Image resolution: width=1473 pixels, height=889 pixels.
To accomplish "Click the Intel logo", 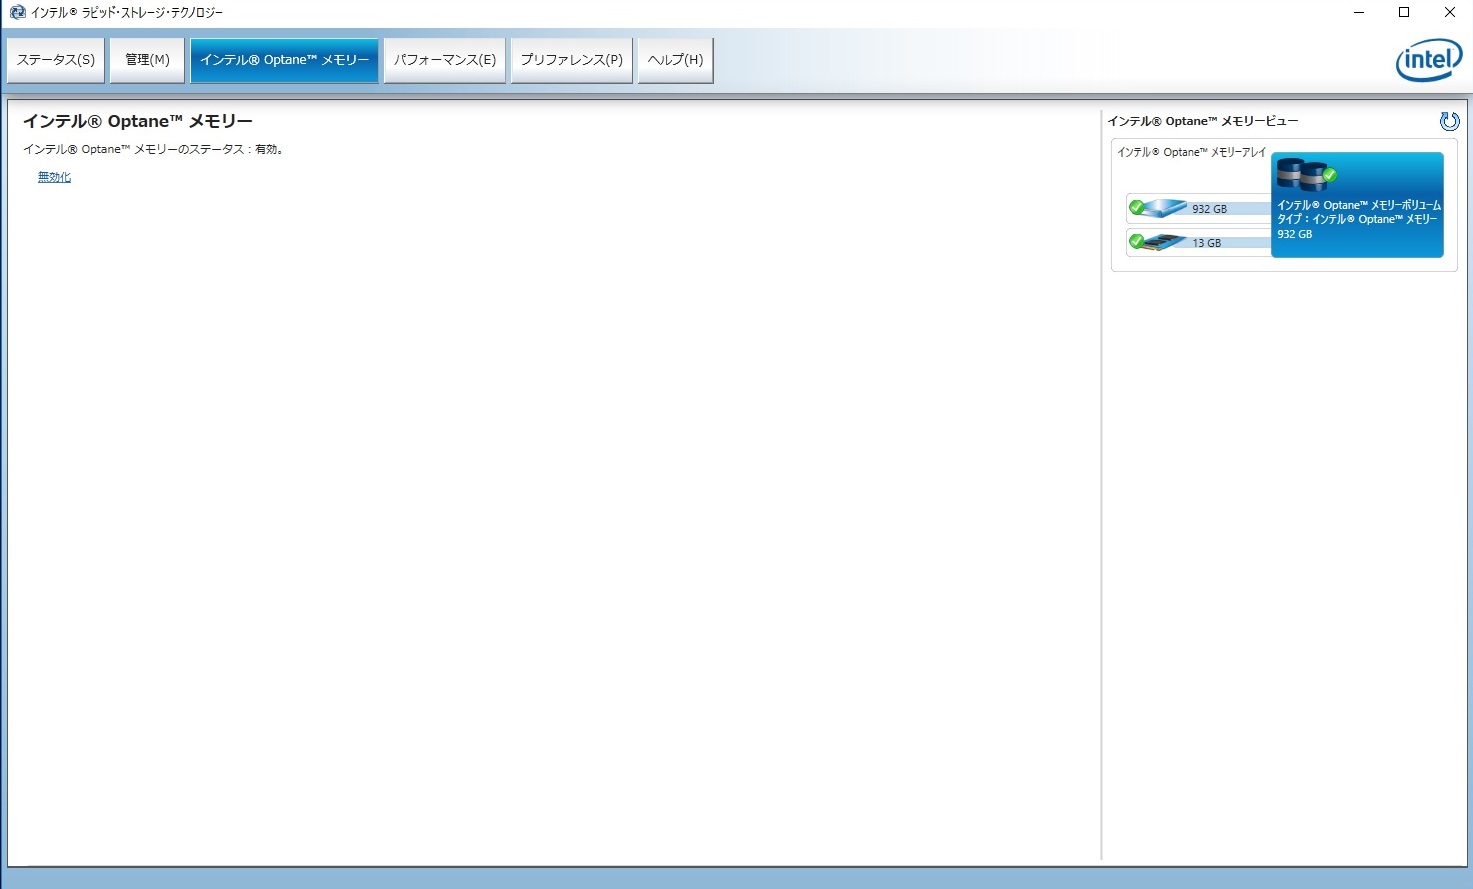I will (x=1429, y=61).
